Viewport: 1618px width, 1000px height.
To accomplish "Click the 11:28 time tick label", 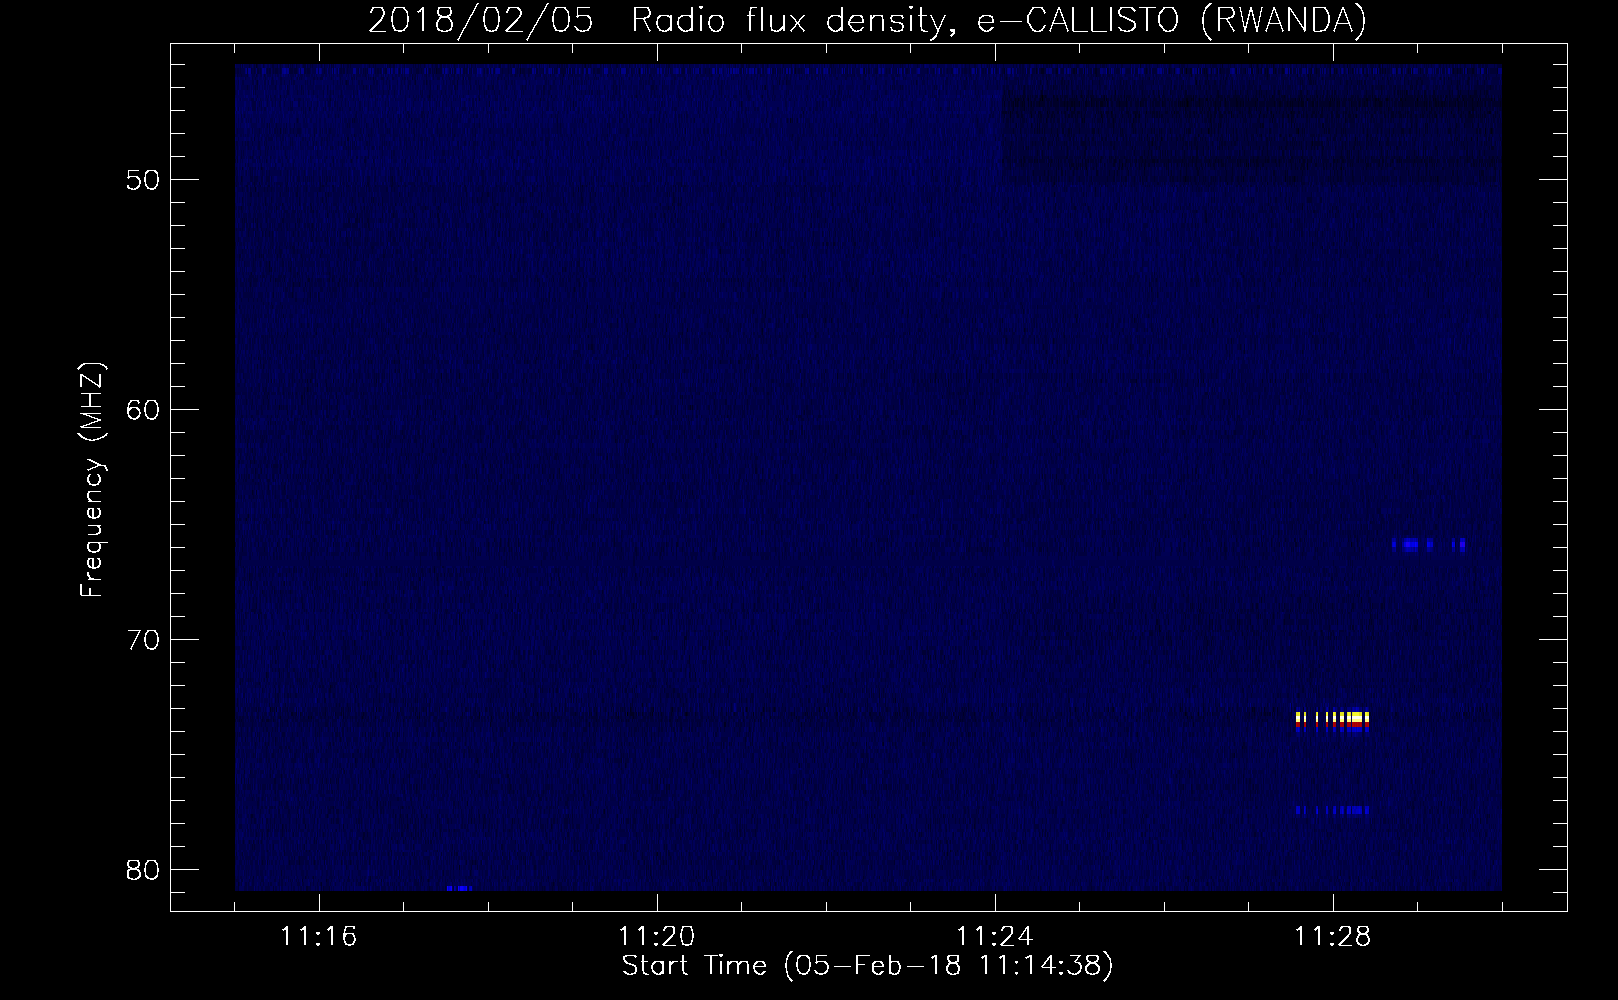I will coord(1332,938).
